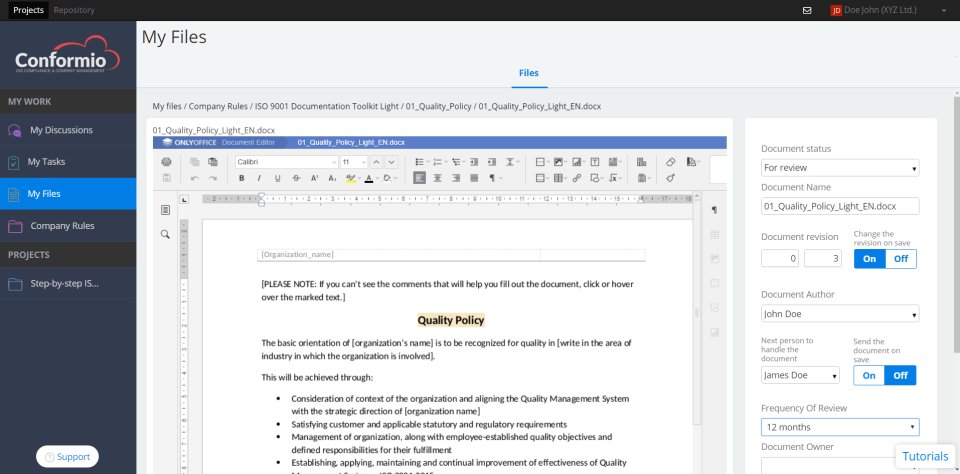Turn Off change the revision on save

[x=901, y=258]
